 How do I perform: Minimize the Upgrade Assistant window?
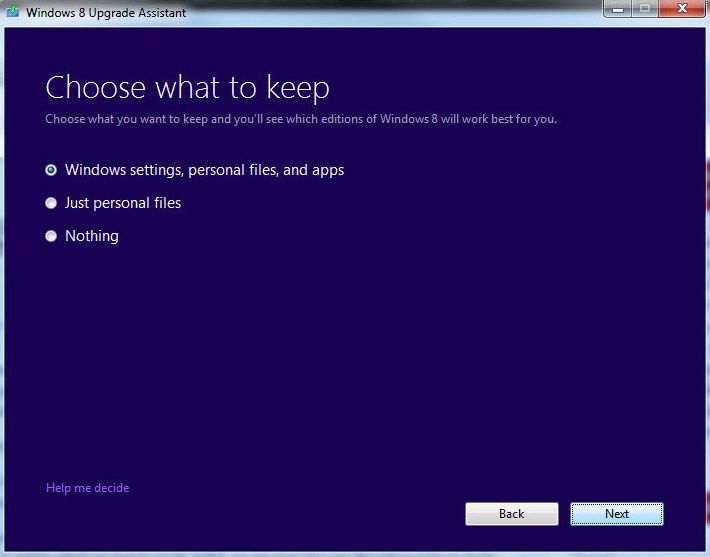tap(618, 9)
